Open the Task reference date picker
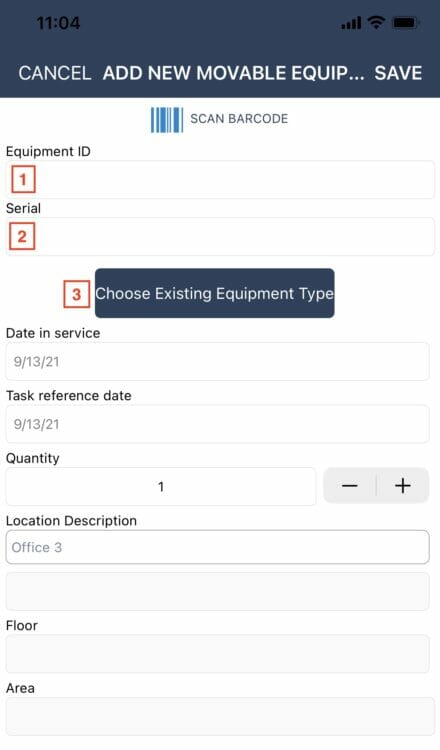Image resolution: width=440 pixels, height=750 pixels. click(217, 424)
